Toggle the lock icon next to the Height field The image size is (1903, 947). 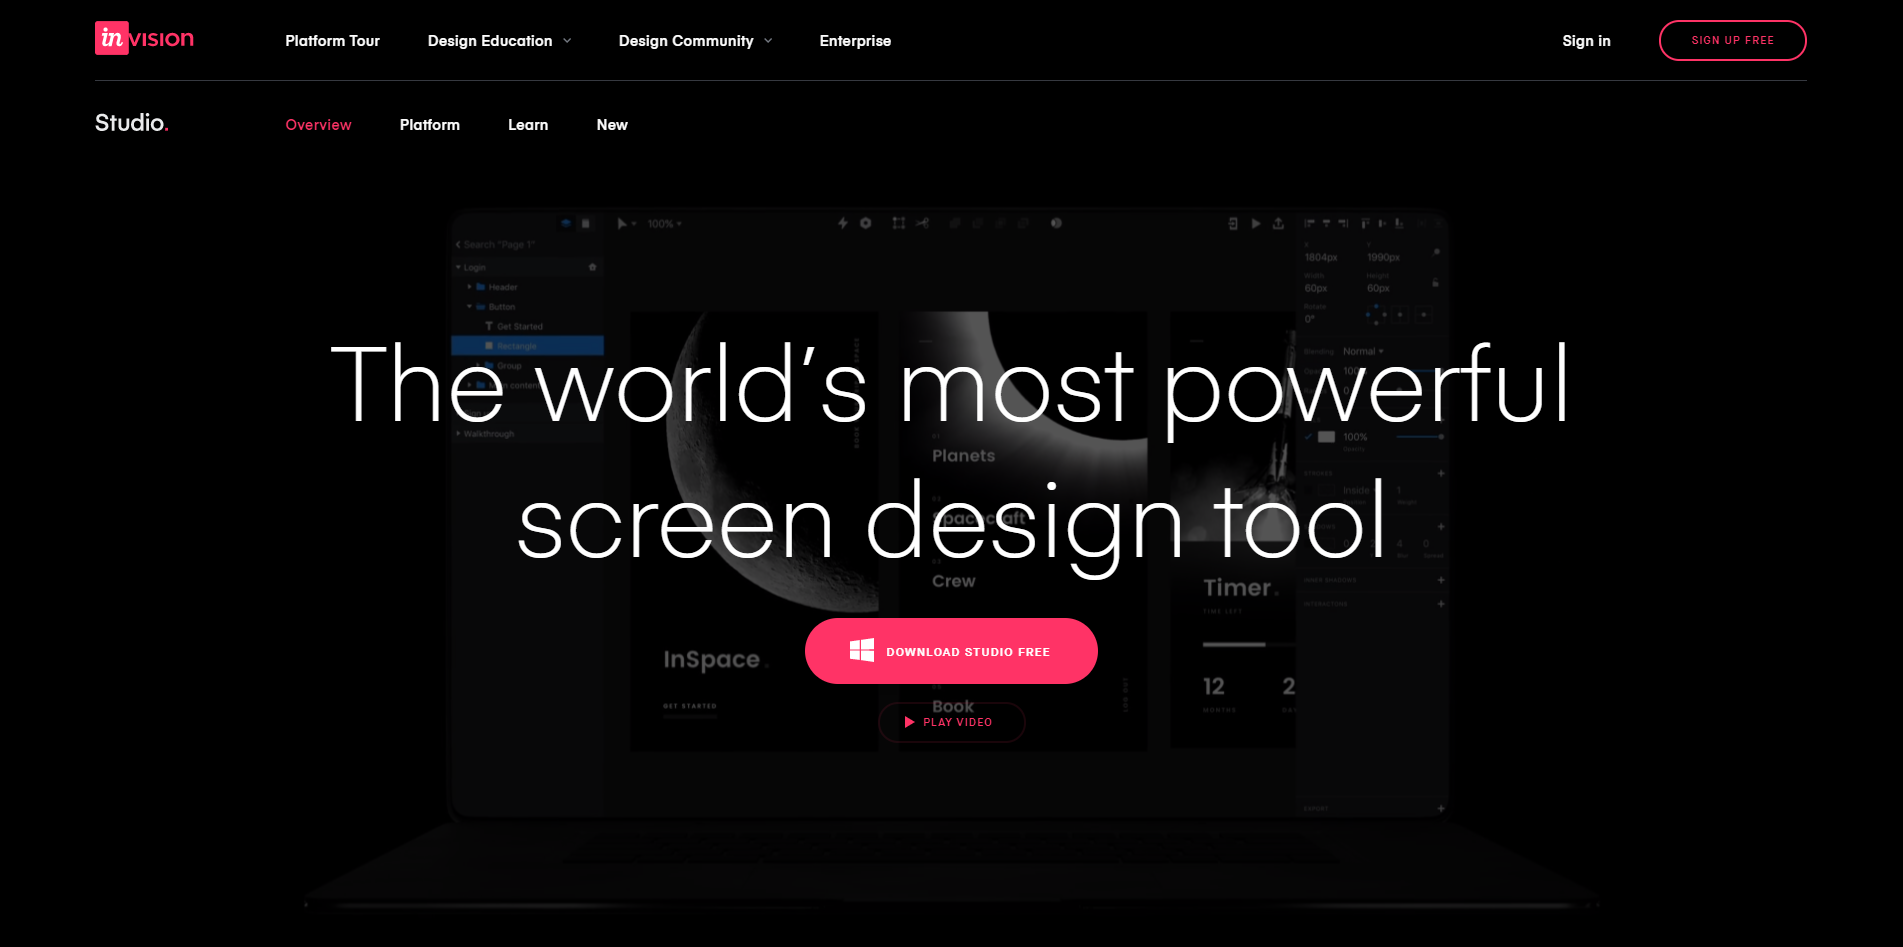[x=1436, y=283]
